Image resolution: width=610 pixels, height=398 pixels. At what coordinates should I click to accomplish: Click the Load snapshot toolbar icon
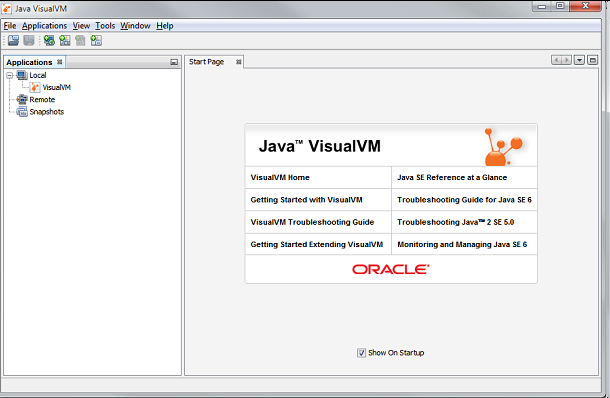pos(13,40)
